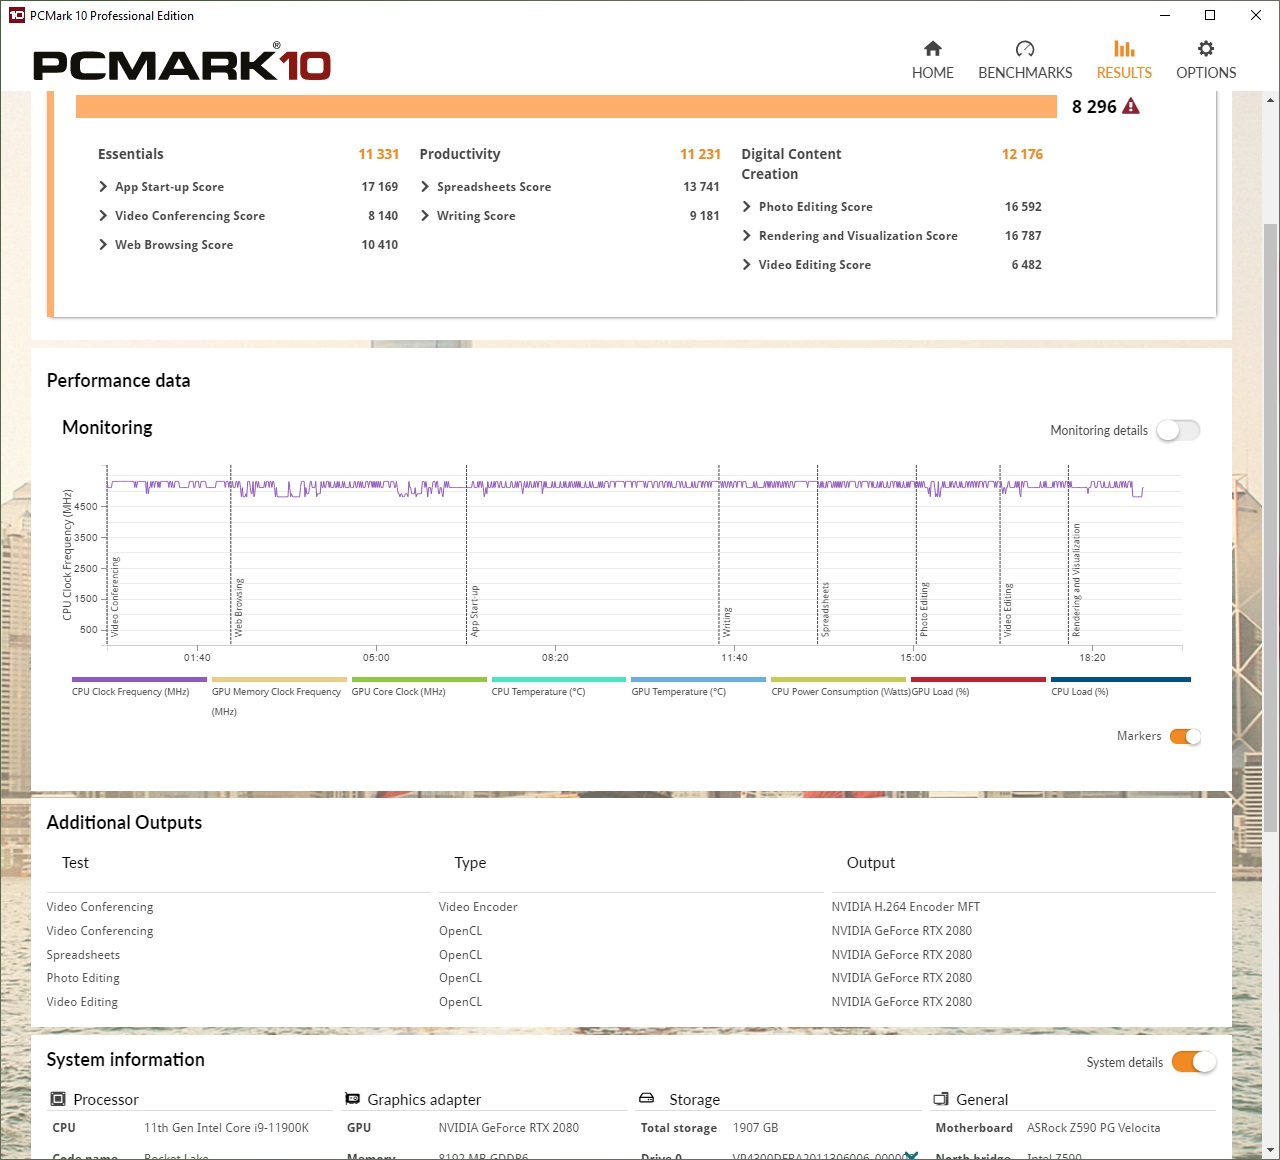Click the Type column header
The width and height of the screenshot is (1280, 1160).
point(470,863)
